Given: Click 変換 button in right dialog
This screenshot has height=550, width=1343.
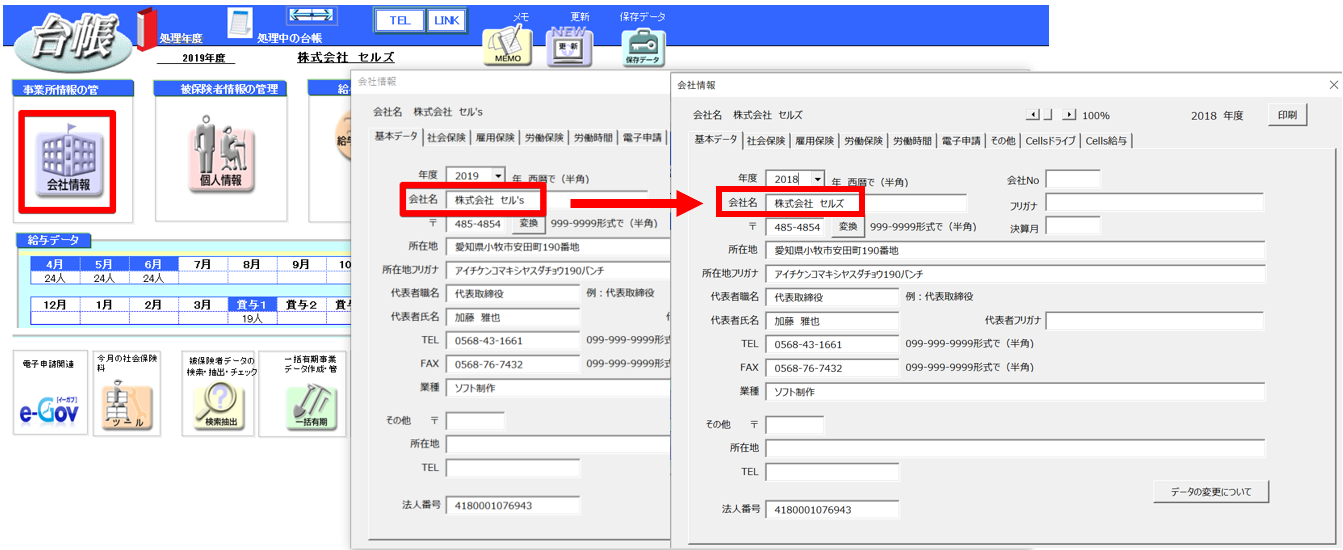Looking at the screenshot, I should coord(848,226).
